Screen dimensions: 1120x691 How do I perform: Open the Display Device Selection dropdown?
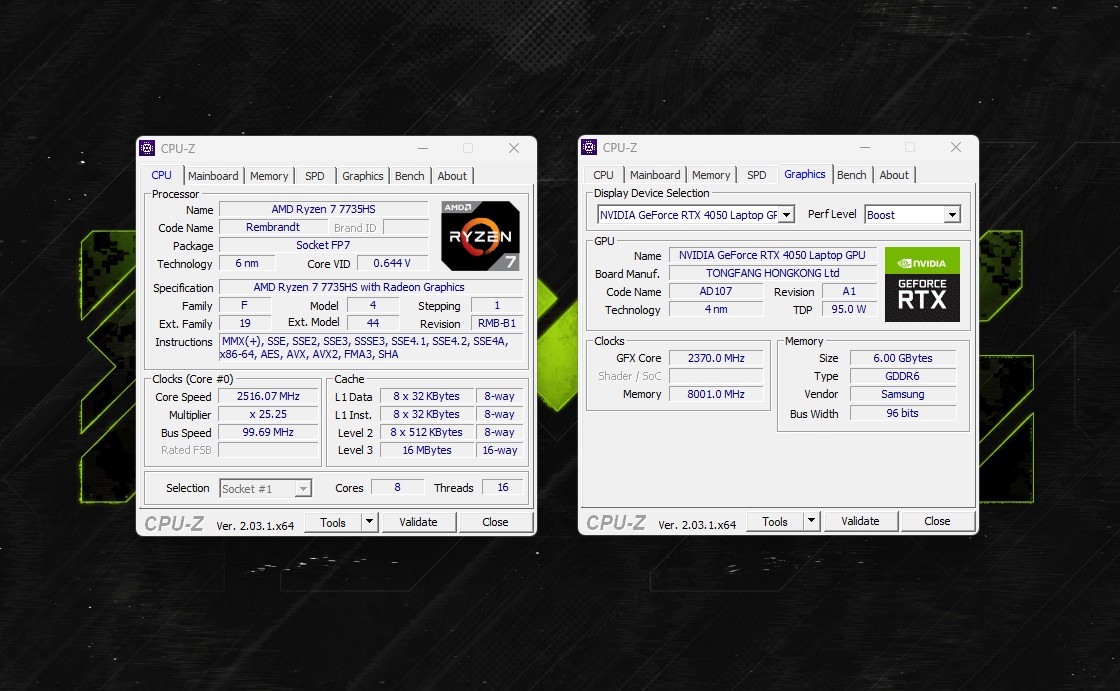[786, 215]
